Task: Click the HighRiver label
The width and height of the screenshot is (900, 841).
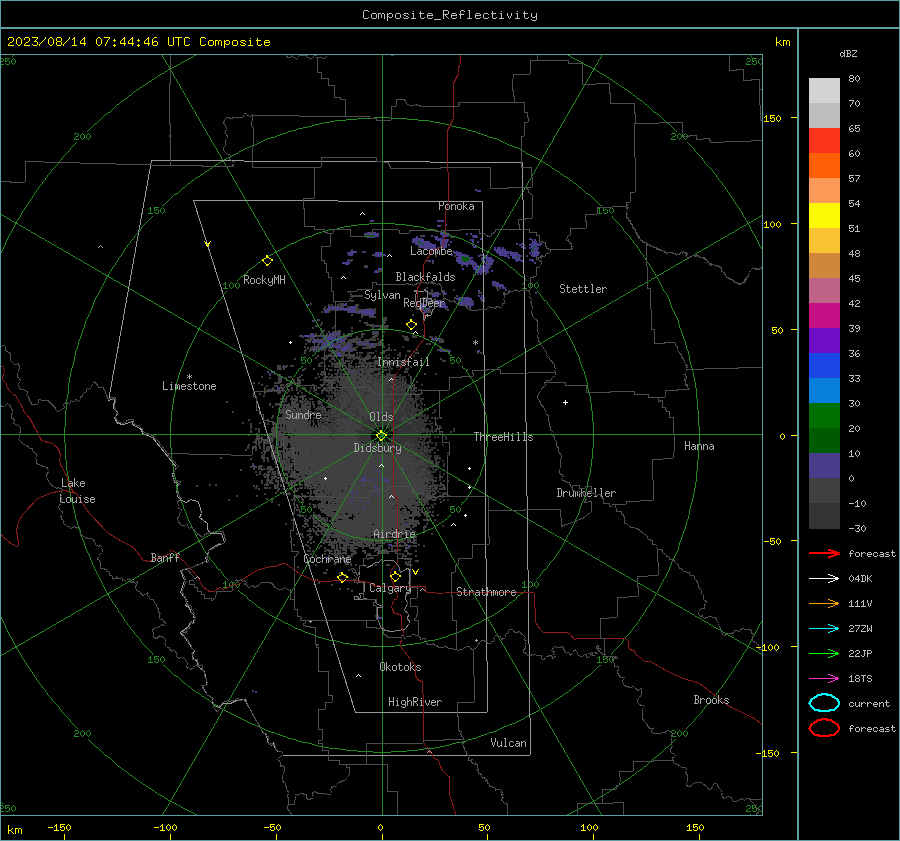Action: coord(415,702)
